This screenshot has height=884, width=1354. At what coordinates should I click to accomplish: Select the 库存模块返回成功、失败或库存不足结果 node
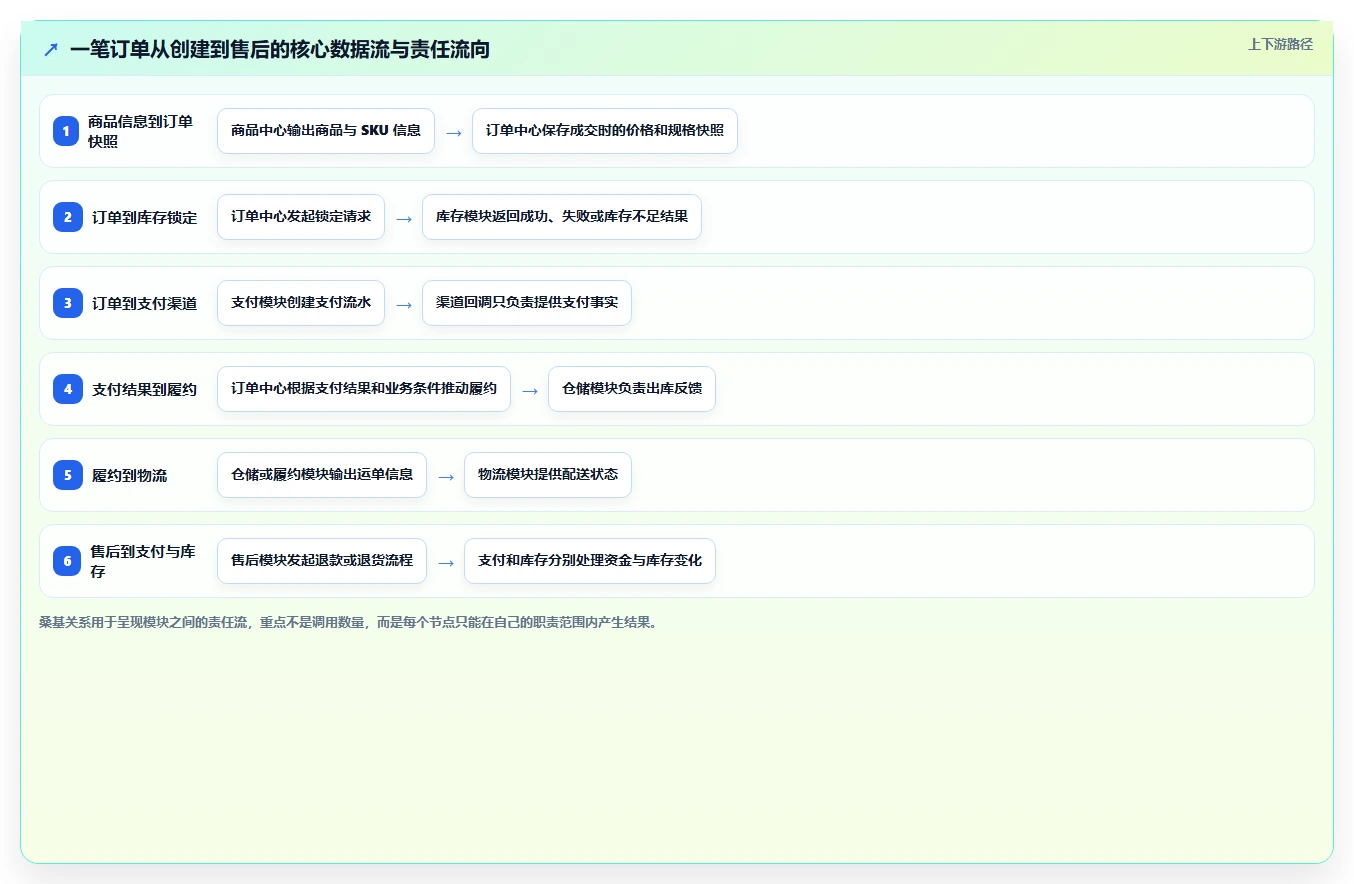tap(562, 217)
